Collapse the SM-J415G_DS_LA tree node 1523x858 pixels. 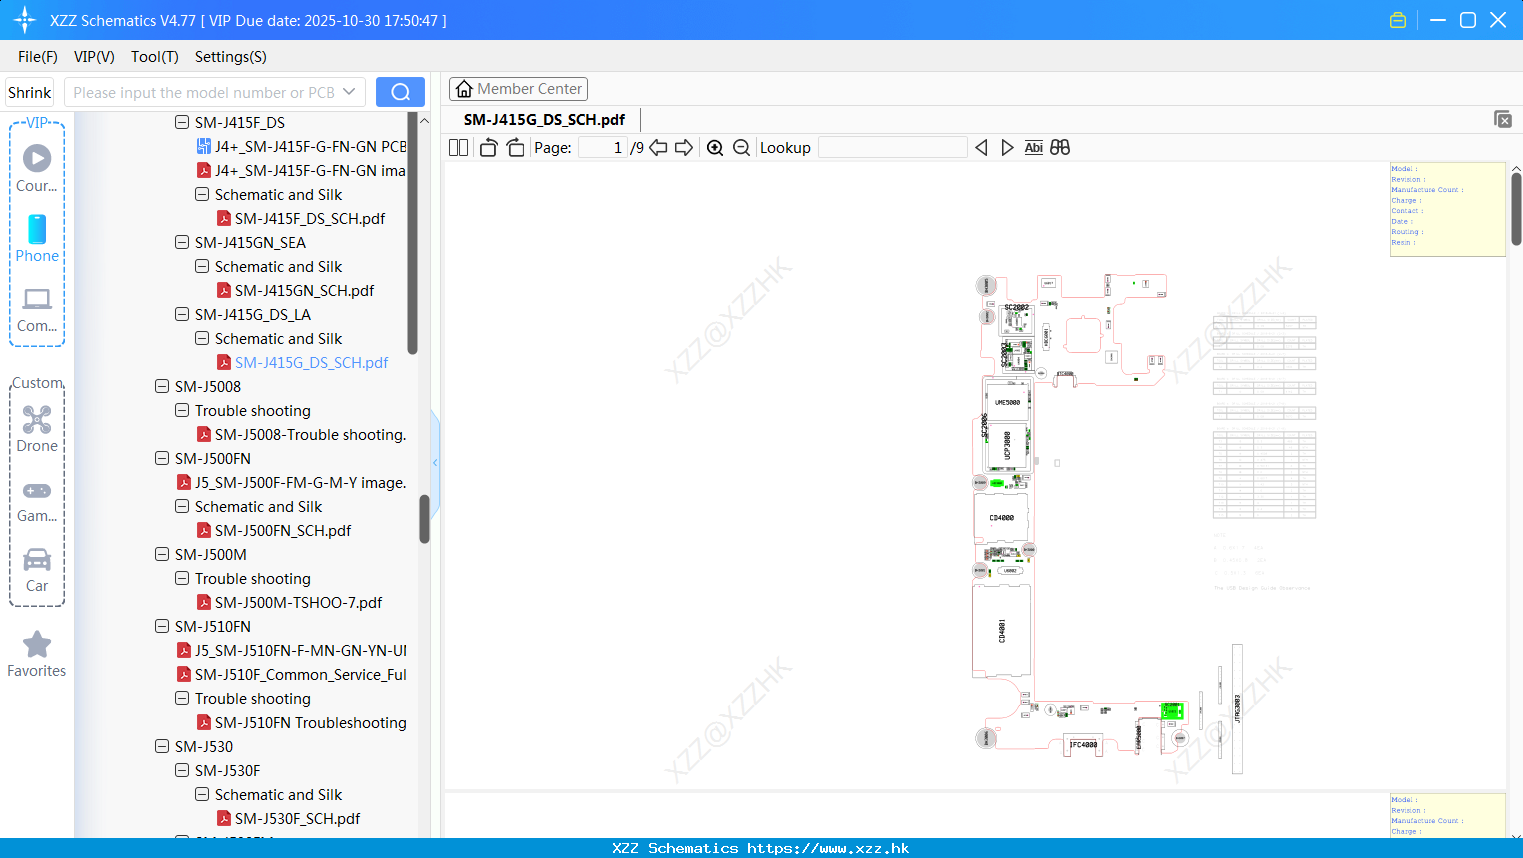tap(182, 314)
